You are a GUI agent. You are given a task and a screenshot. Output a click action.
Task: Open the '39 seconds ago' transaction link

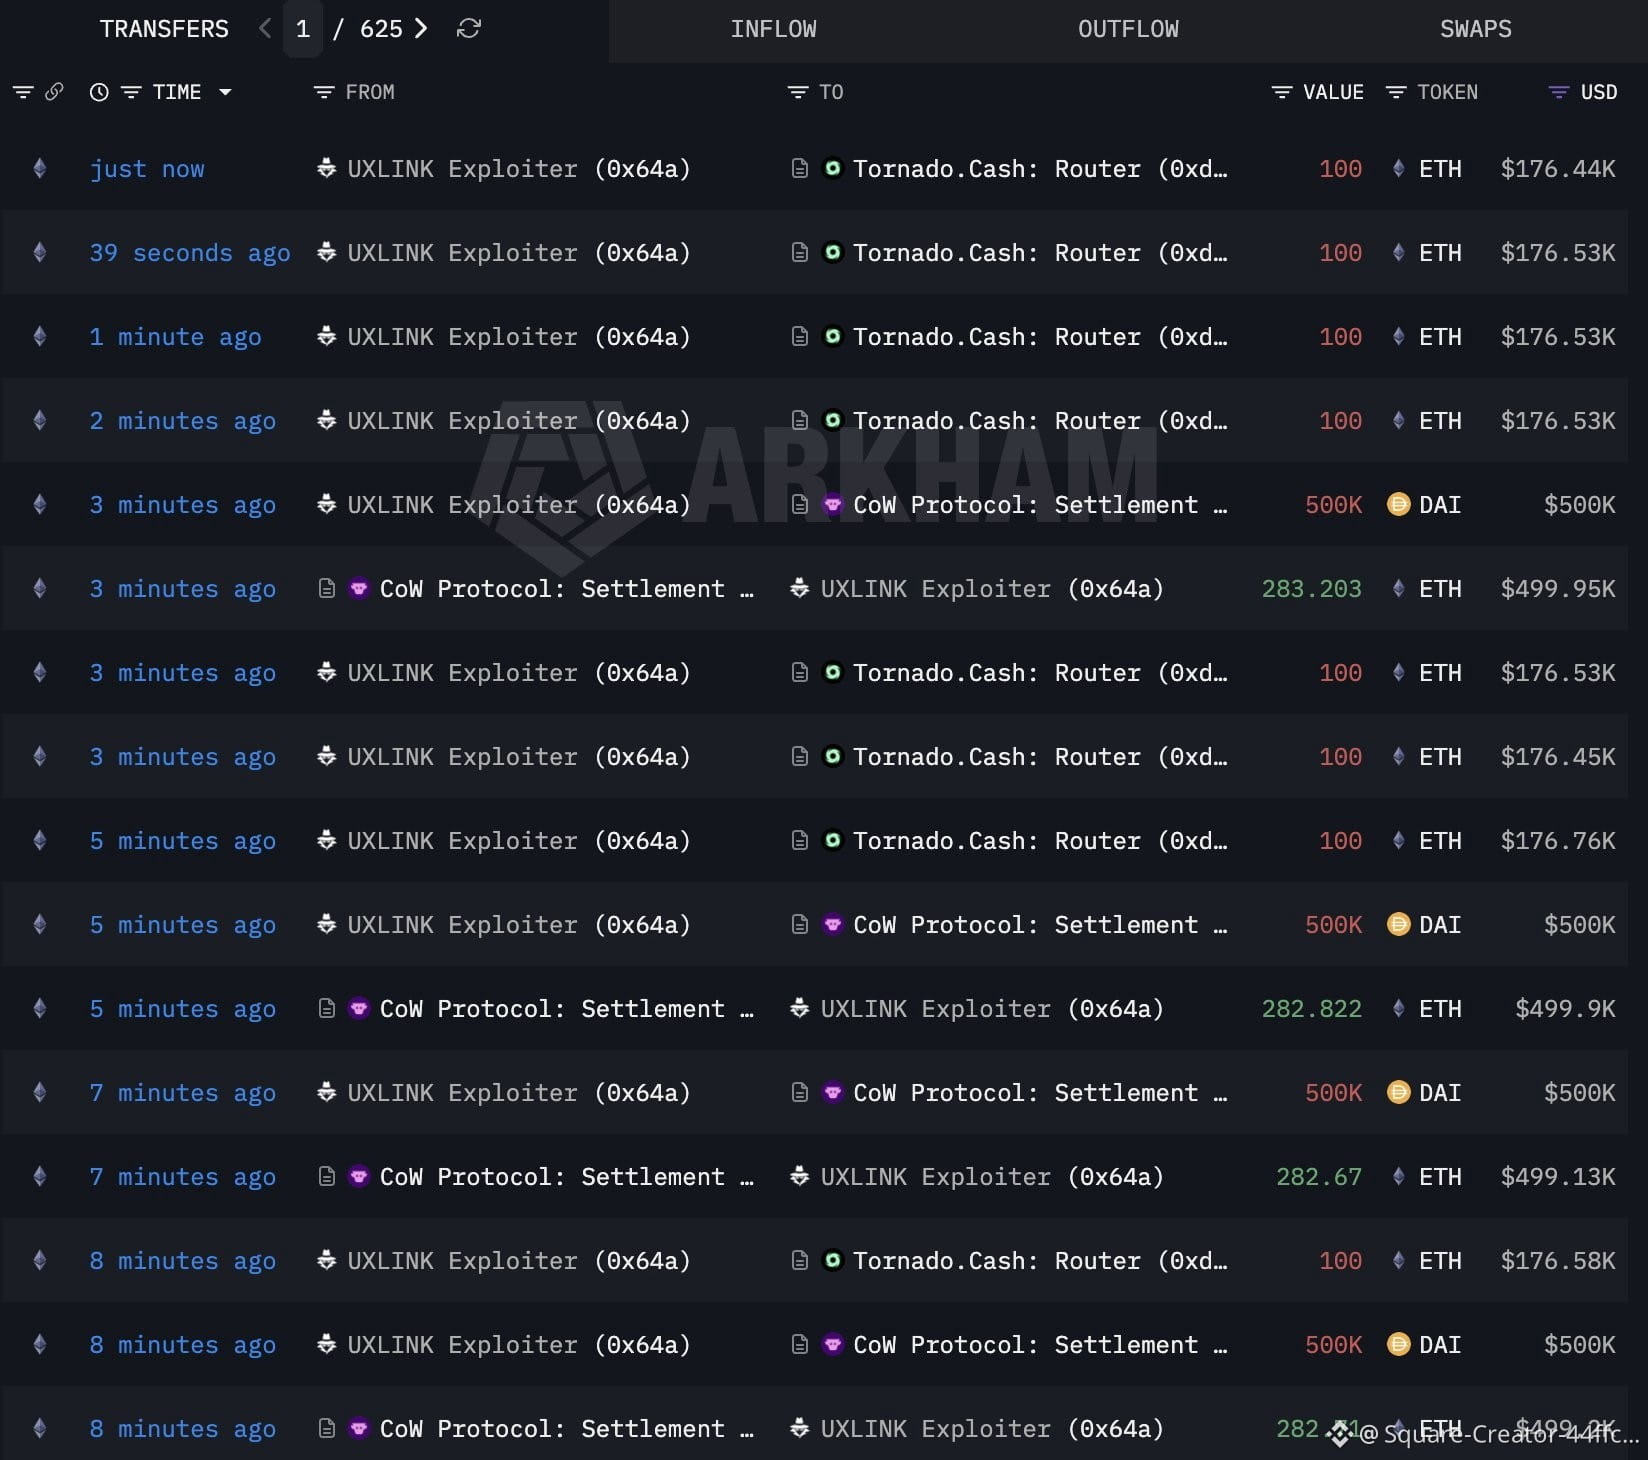(190, 253)
